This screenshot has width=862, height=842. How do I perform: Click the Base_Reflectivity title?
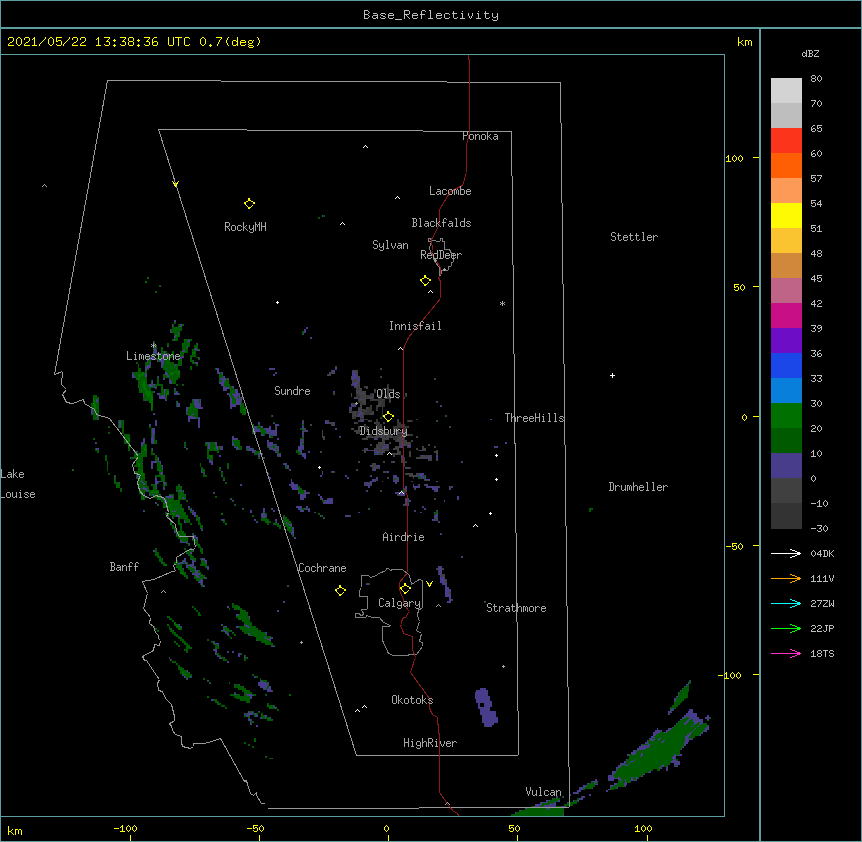tap(431, 15)
